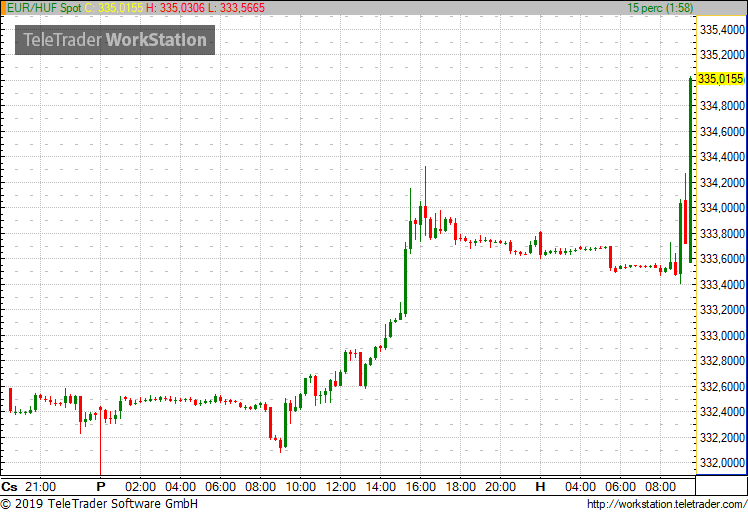
Task: Click the 333,6000 price axis label
Action: [722, 259]
